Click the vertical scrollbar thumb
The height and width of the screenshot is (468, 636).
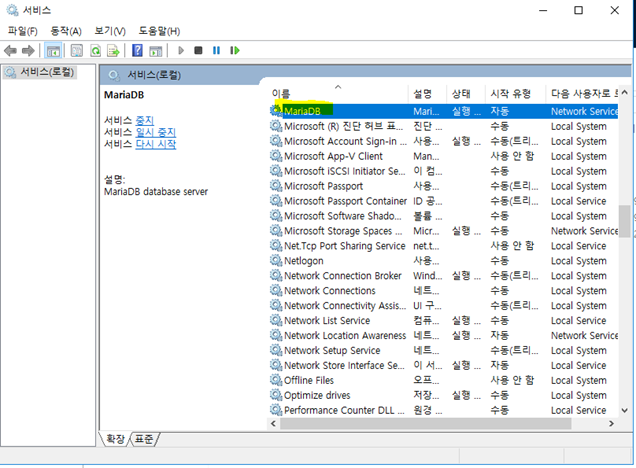tap(625, 221)
